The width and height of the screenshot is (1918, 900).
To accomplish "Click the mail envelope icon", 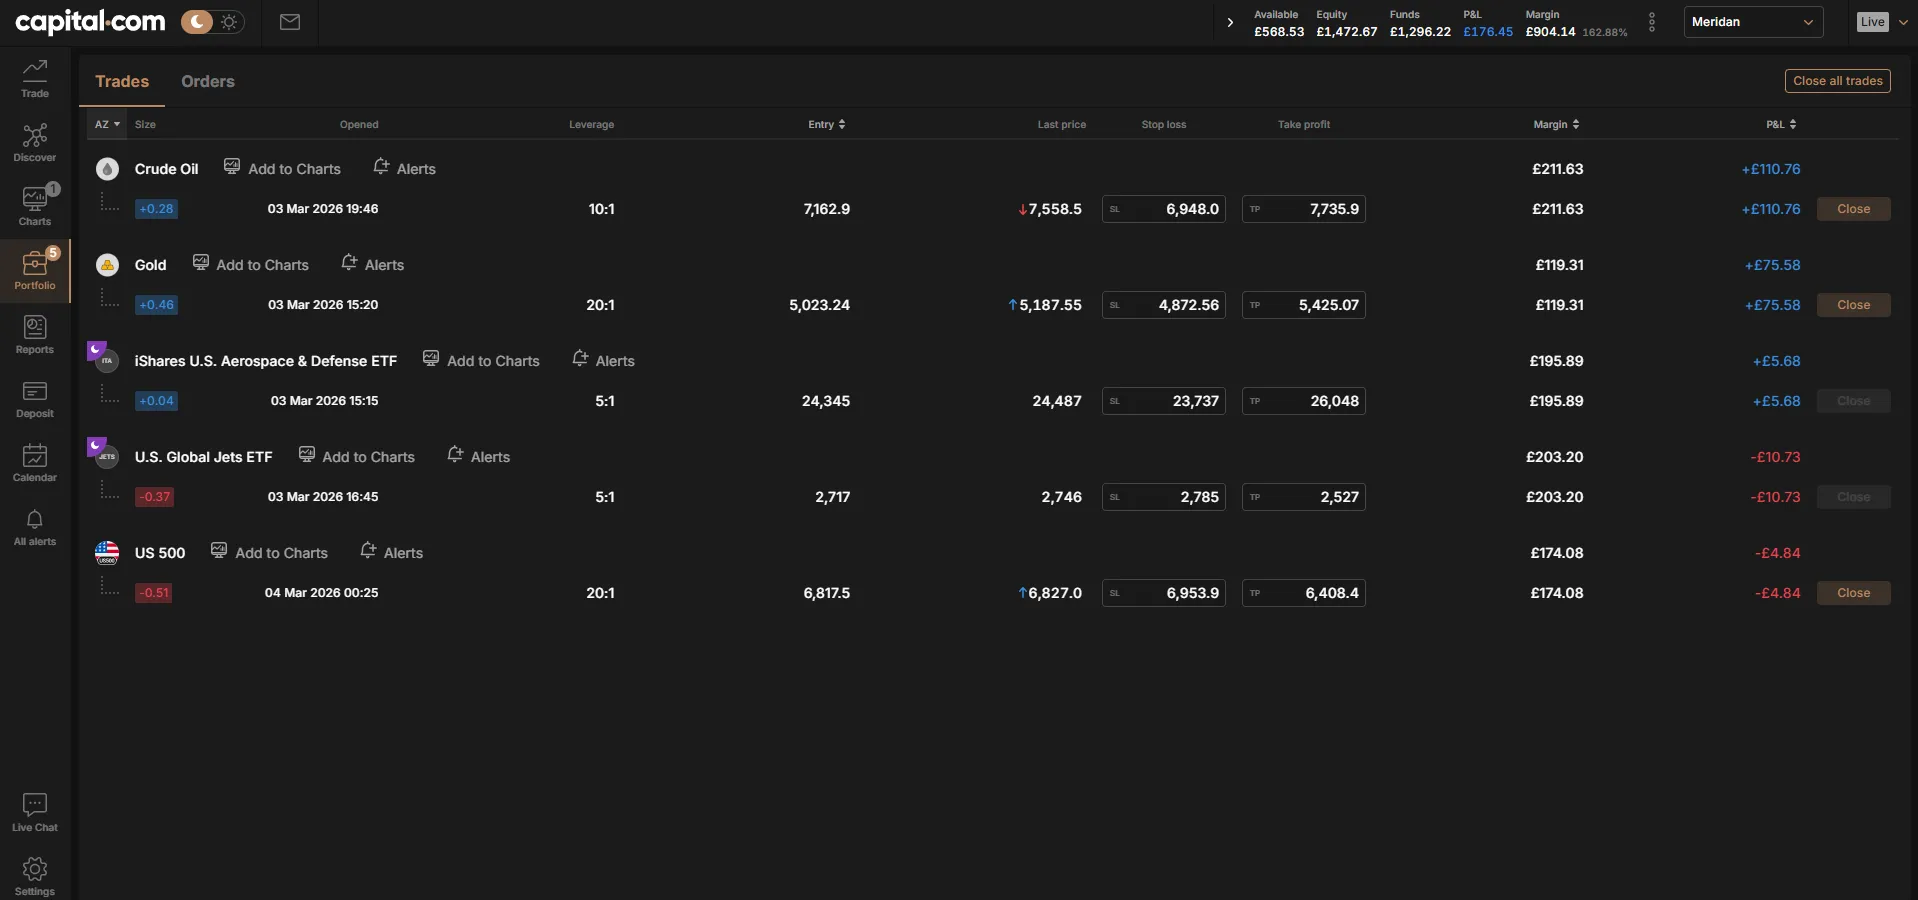I will [x=290, y=22].
